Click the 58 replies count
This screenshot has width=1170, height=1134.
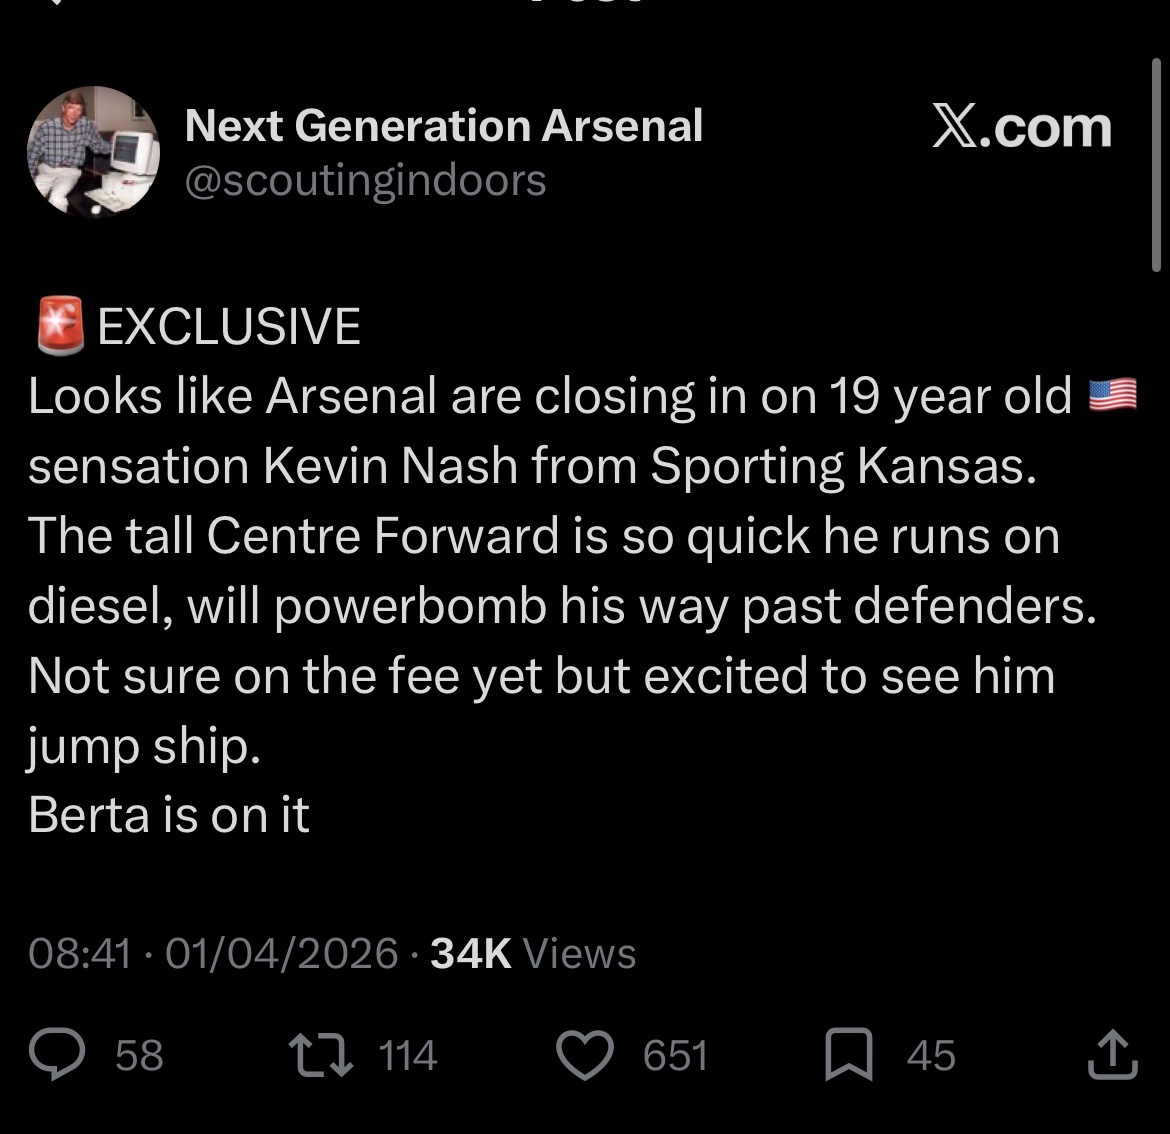[139, 1056]
